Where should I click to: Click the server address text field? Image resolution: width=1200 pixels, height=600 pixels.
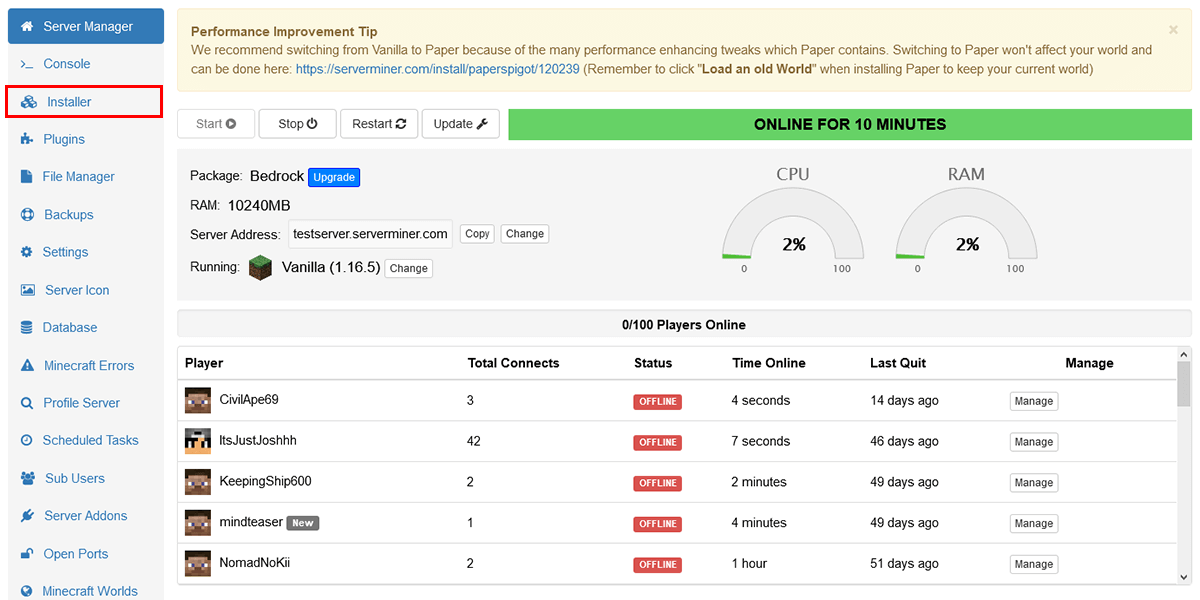pyautogui.click(x=371, y=234)
